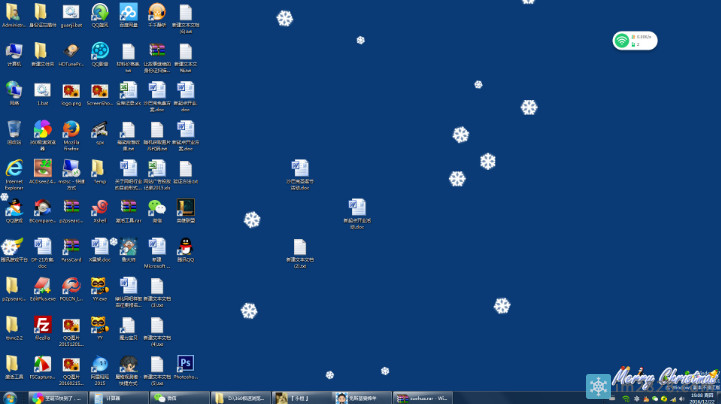This screenshot has height=404, width=721.
Task: Launch the Photoshop desktop shortcut
Action: pos(185,364)
